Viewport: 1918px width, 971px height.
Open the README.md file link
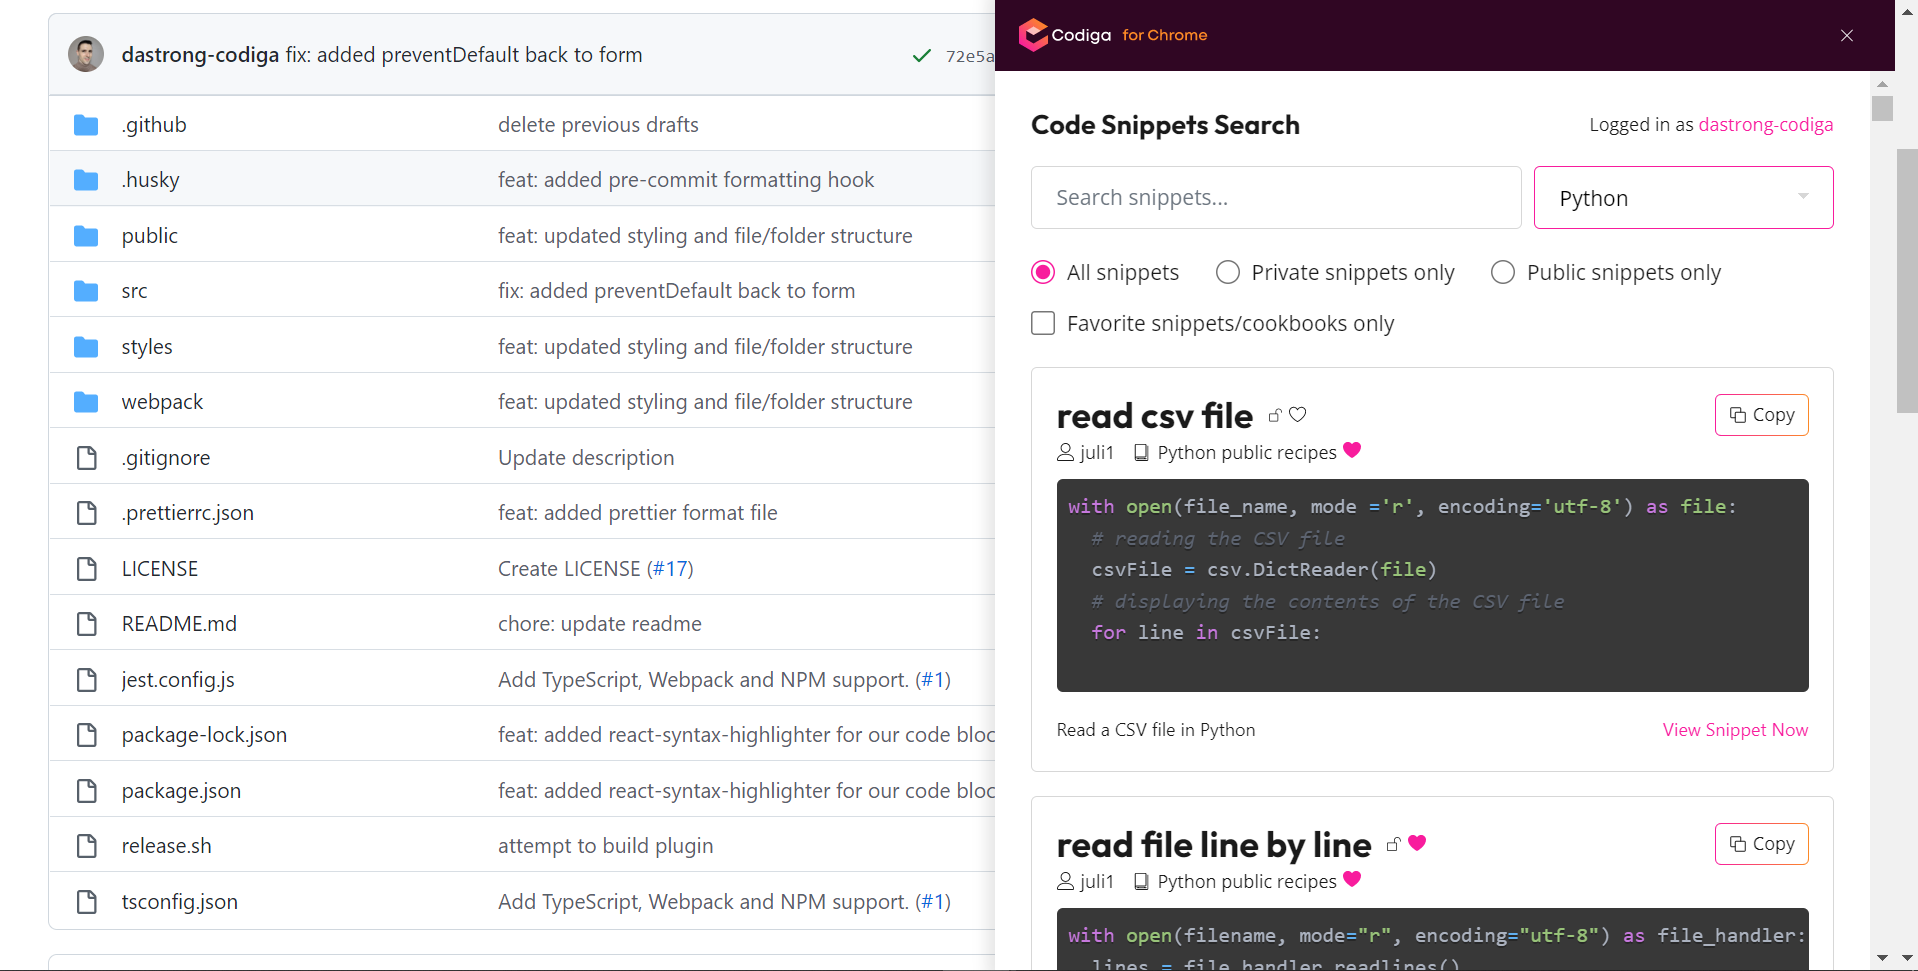179,624
